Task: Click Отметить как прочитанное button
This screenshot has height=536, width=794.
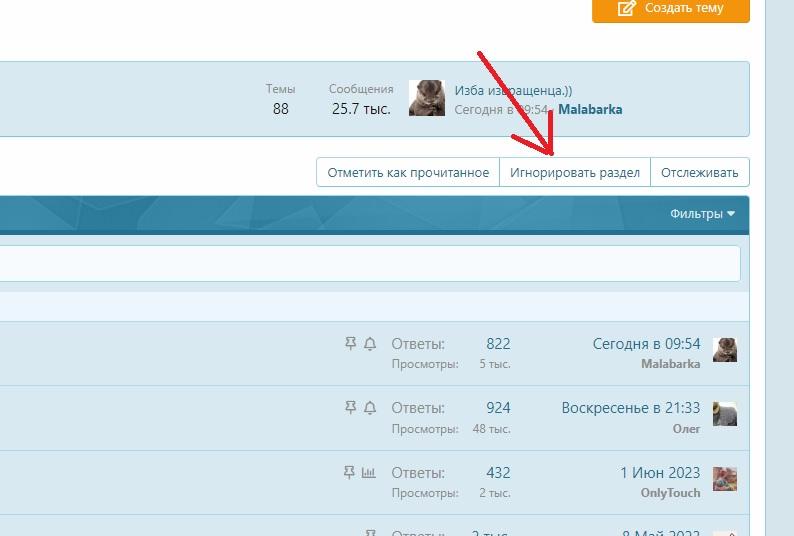Action: click(408, 172)
